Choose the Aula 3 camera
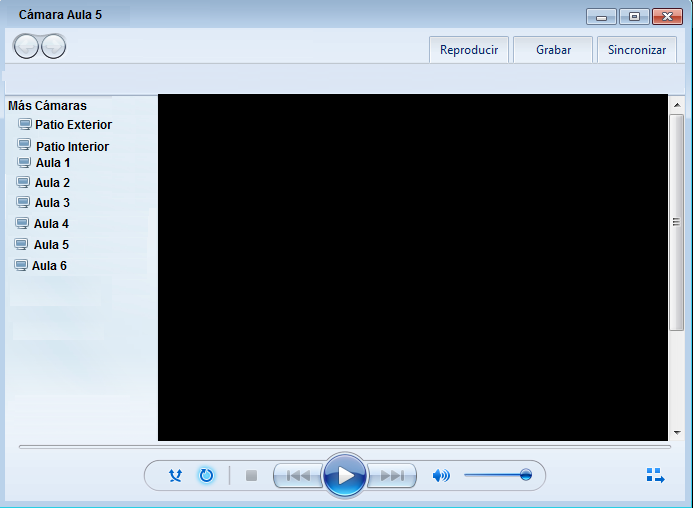Viewport: 693px width, 508px height. [x=52, y=202]
